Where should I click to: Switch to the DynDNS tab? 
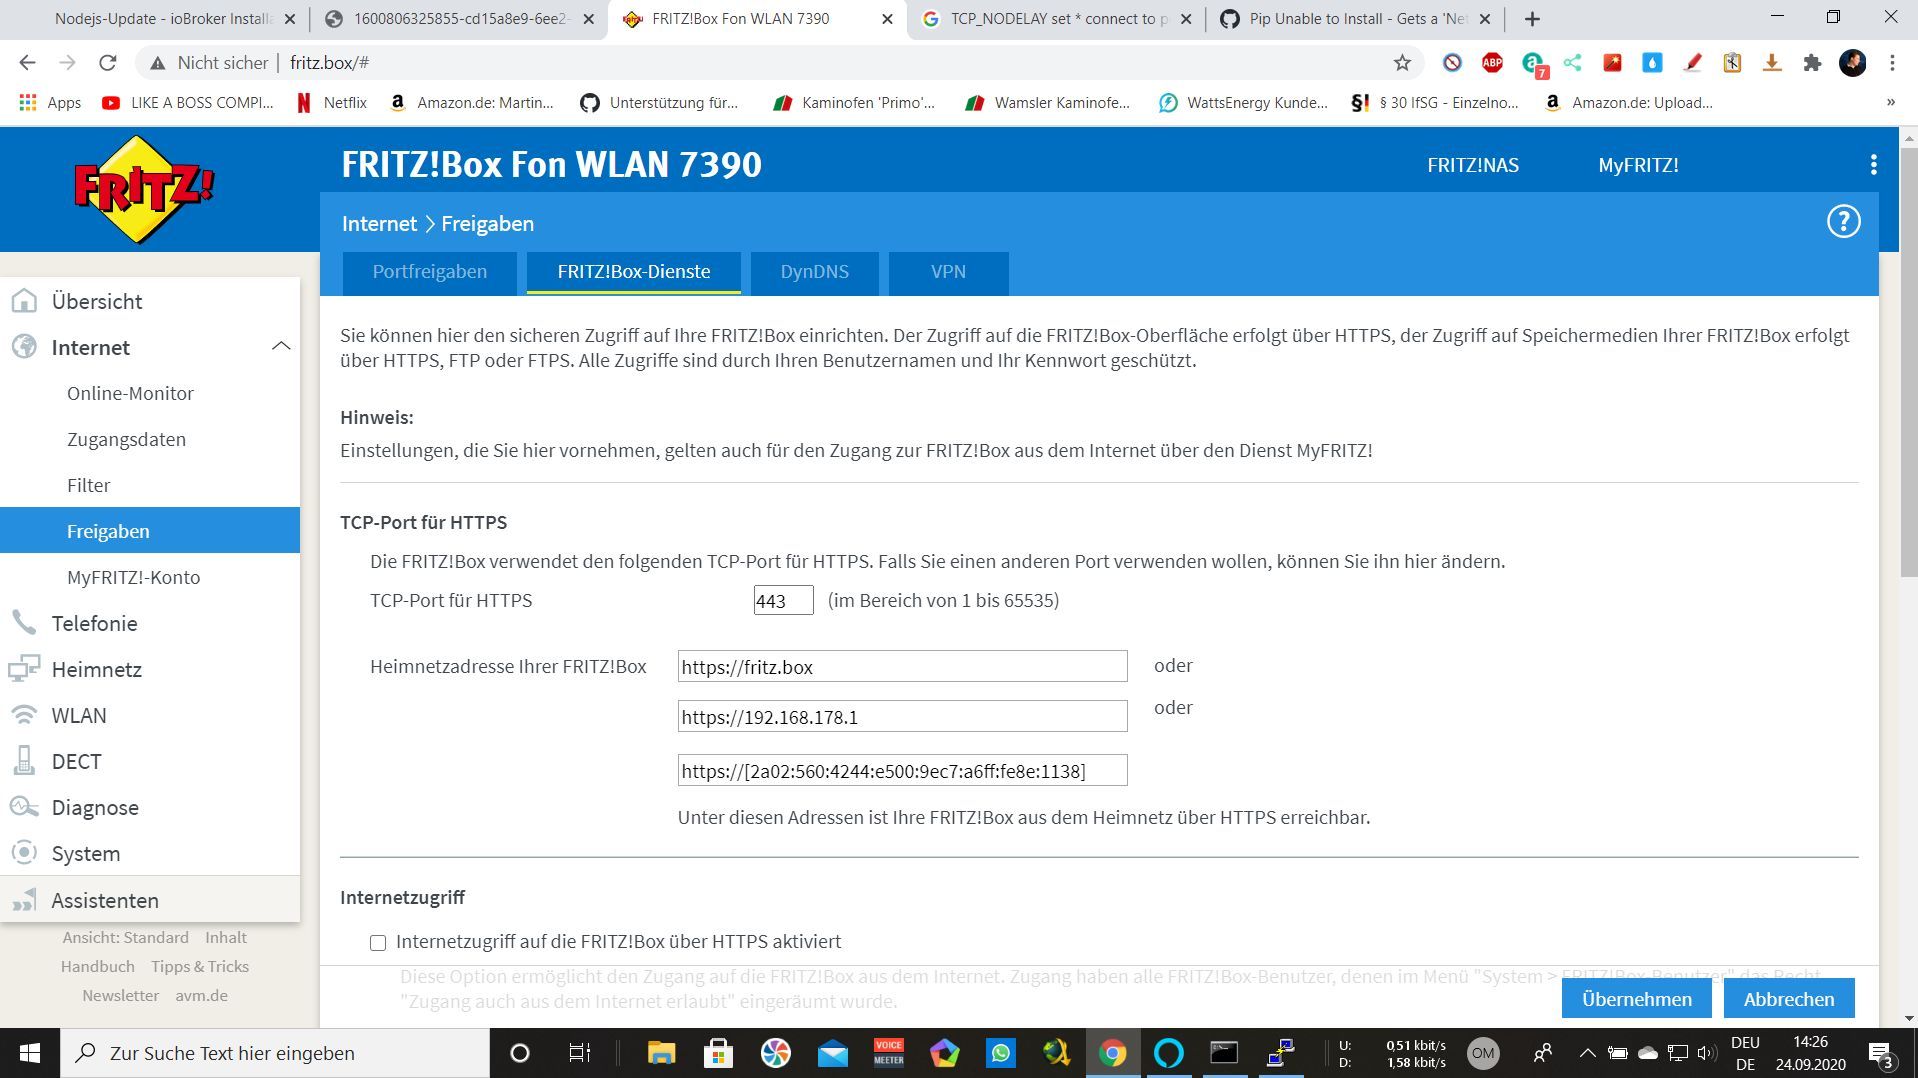(815, 272)
